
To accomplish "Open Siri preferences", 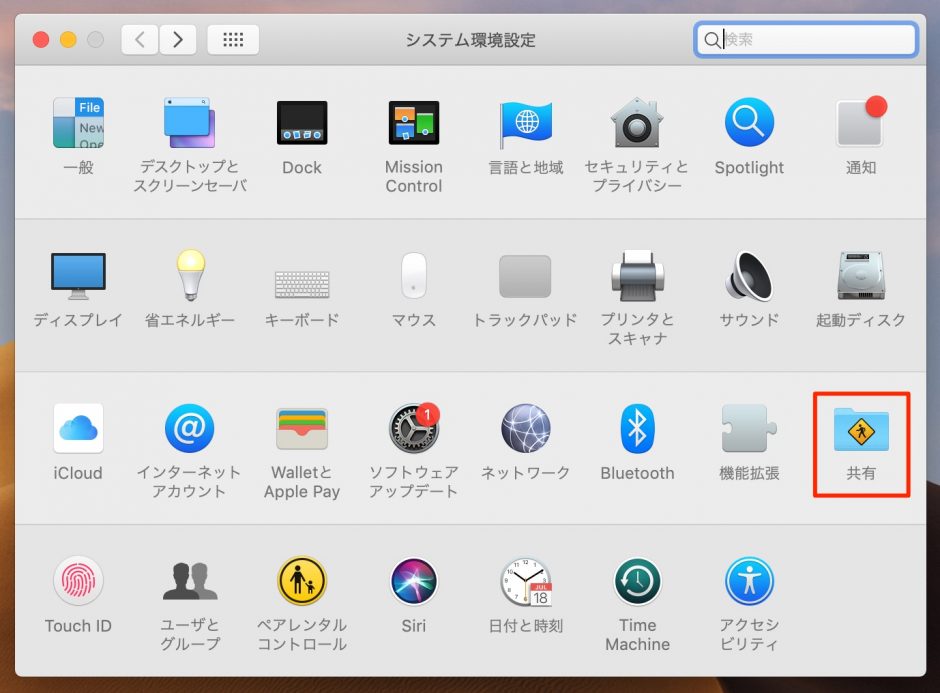I will (413, 583).
